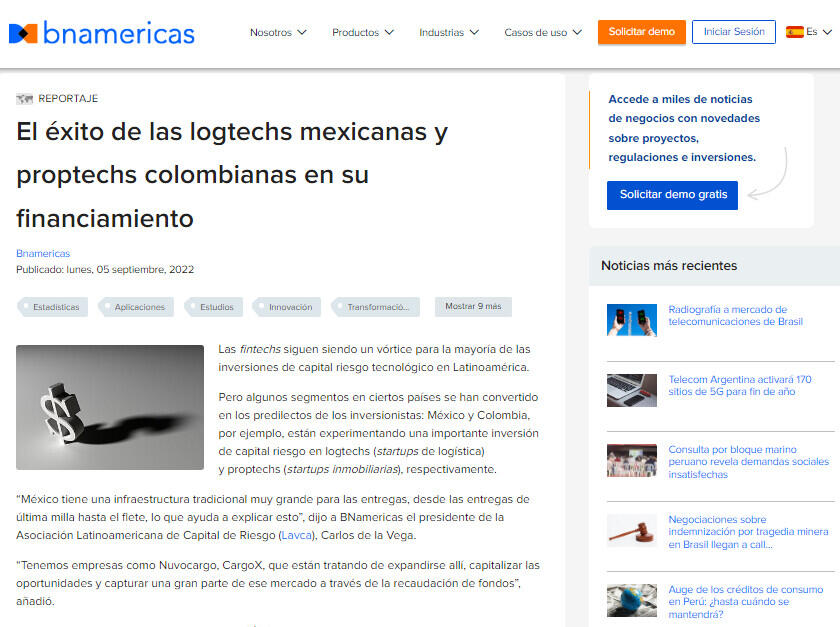Click the gavel thumbnail for mining news
840x627 pixels.
tap(632, 530)
